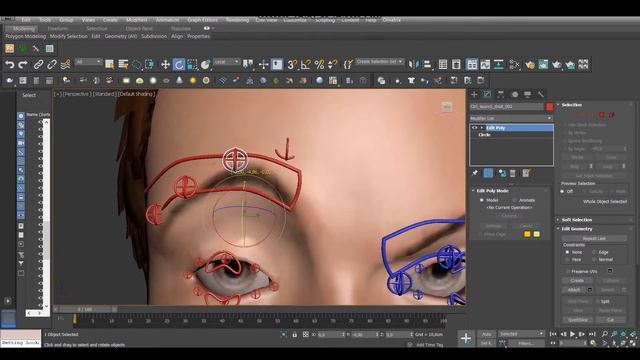Switch to the Freeform ribbon tab
This screenshot has width=640, height=360.
pos(58,29)
